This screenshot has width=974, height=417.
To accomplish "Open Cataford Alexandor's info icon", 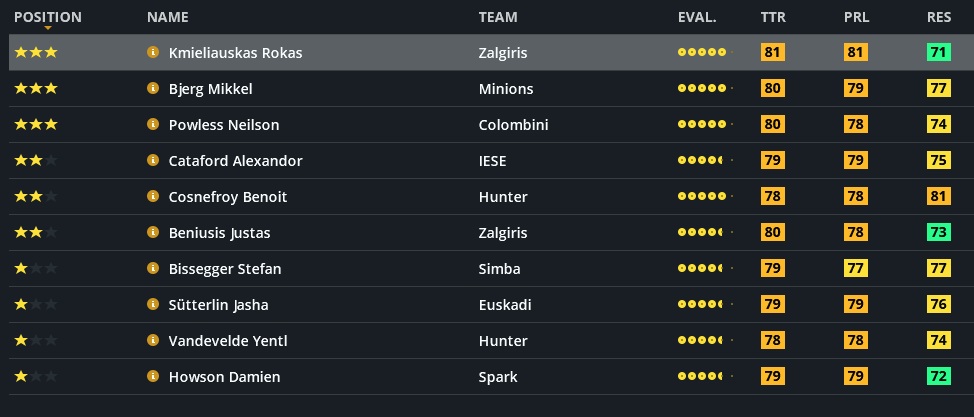I will point(153,161).
